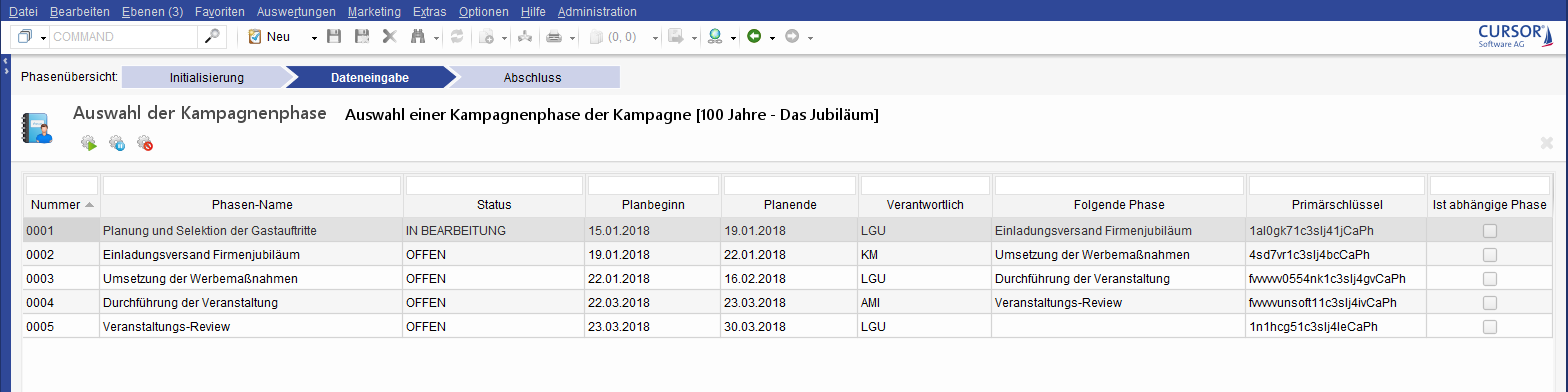Viewport: 1568px width, 392px height.
Task: Toggle dependent phase checkbox for row 0002
Action: tap(1490, 255)
